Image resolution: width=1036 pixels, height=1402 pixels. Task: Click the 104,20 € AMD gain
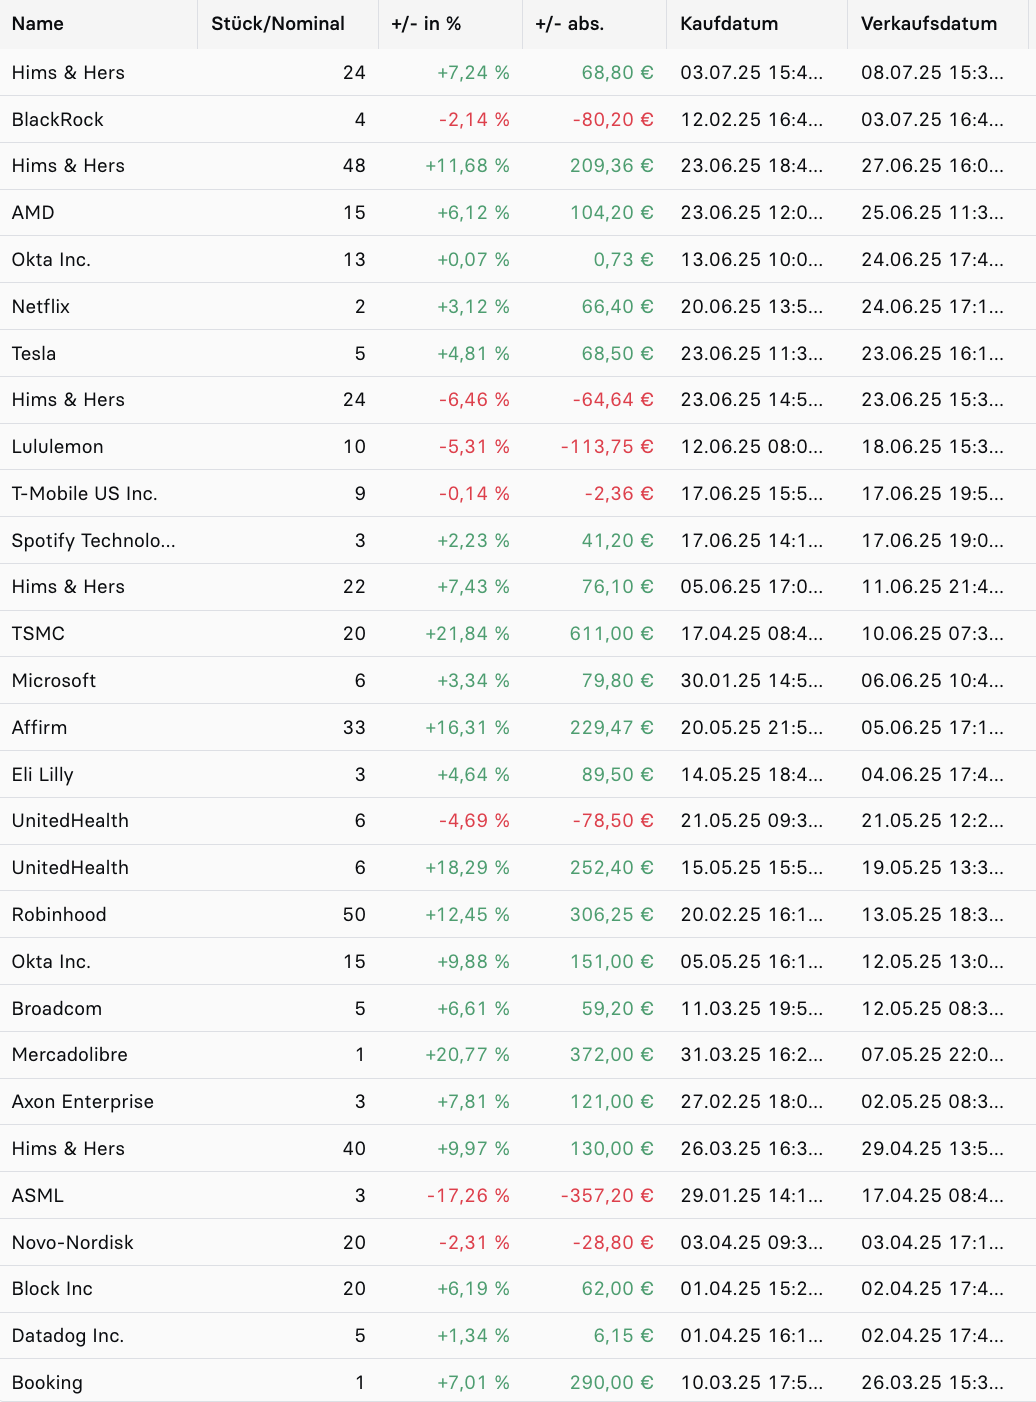pyautogui.click(x=612, y=213)
